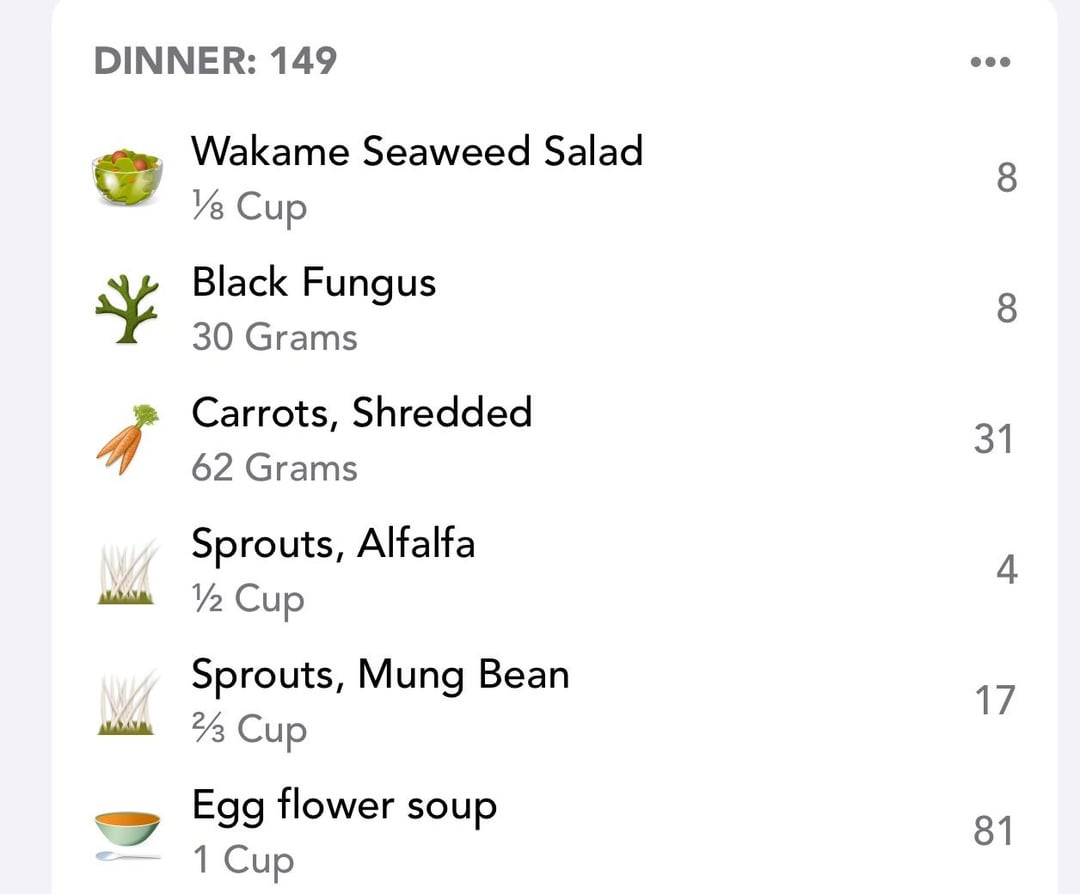Tap the 17 calorie value for mung bean
The height and width of the screenshot is (894, 1080).
(x=995, y=700)
